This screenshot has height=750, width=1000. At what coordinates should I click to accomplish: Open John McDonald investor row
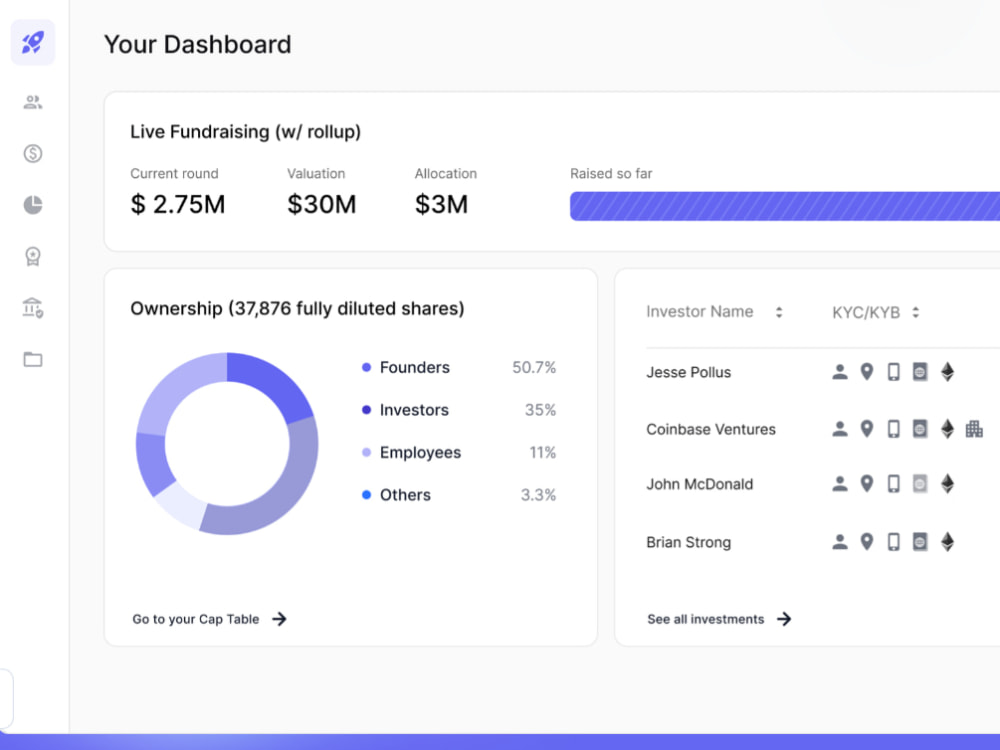tap(823, 483)
